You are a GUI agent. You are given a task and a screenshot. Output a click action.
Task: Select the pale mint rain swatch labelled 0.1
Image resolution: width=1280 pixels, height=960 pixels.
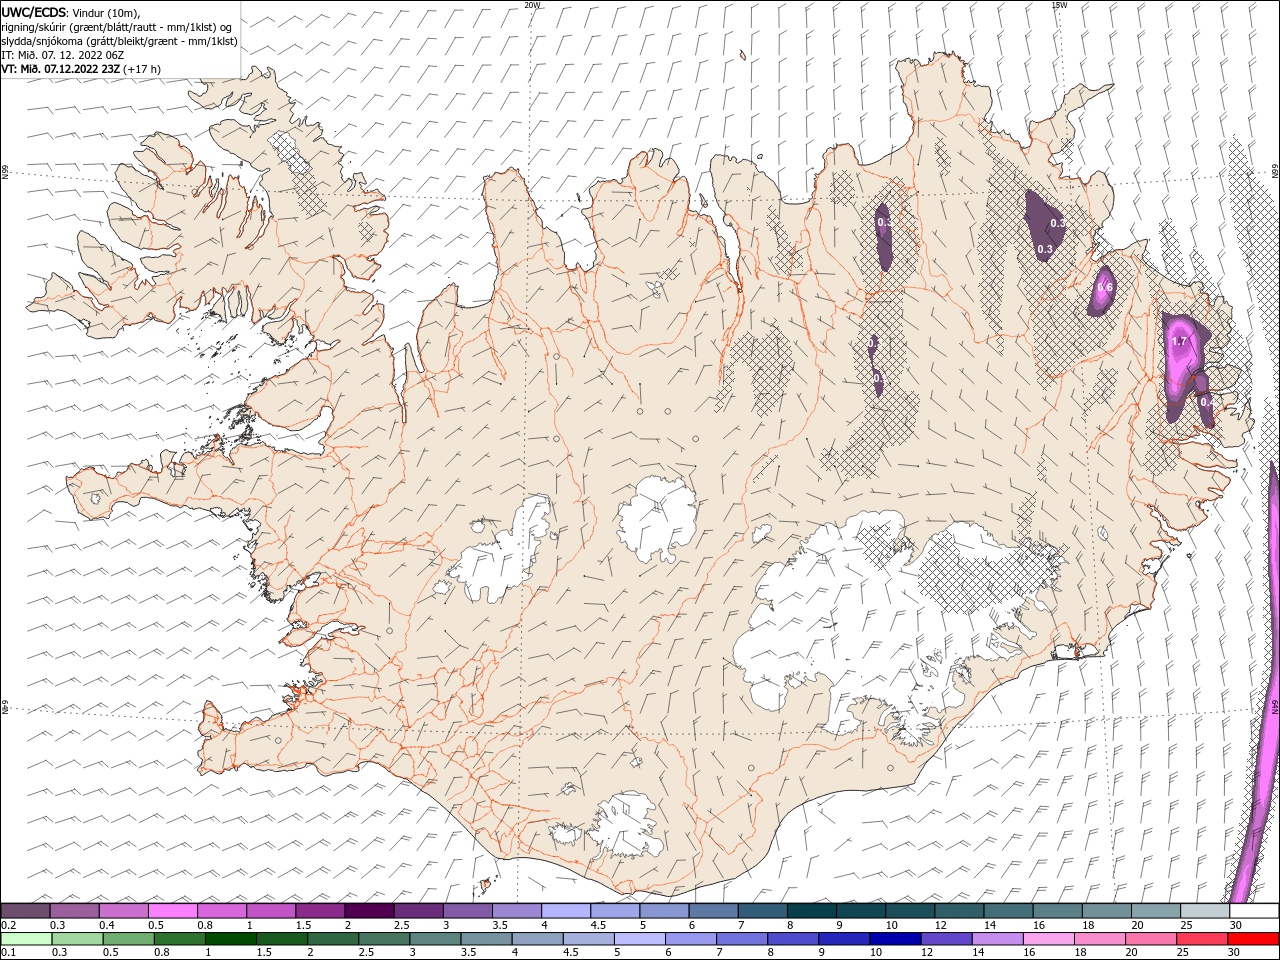click(x=26, y=939)
